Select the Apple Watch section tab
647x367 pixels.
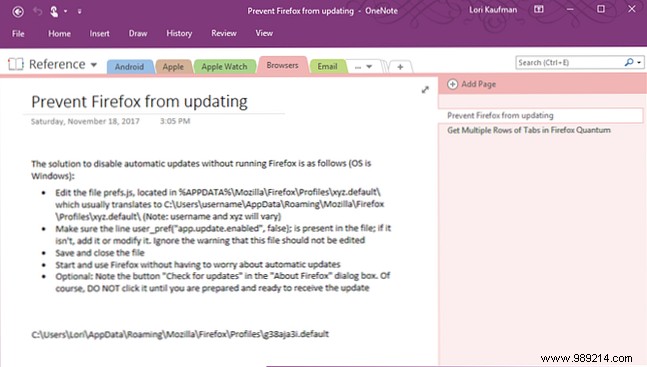(224, 67)
